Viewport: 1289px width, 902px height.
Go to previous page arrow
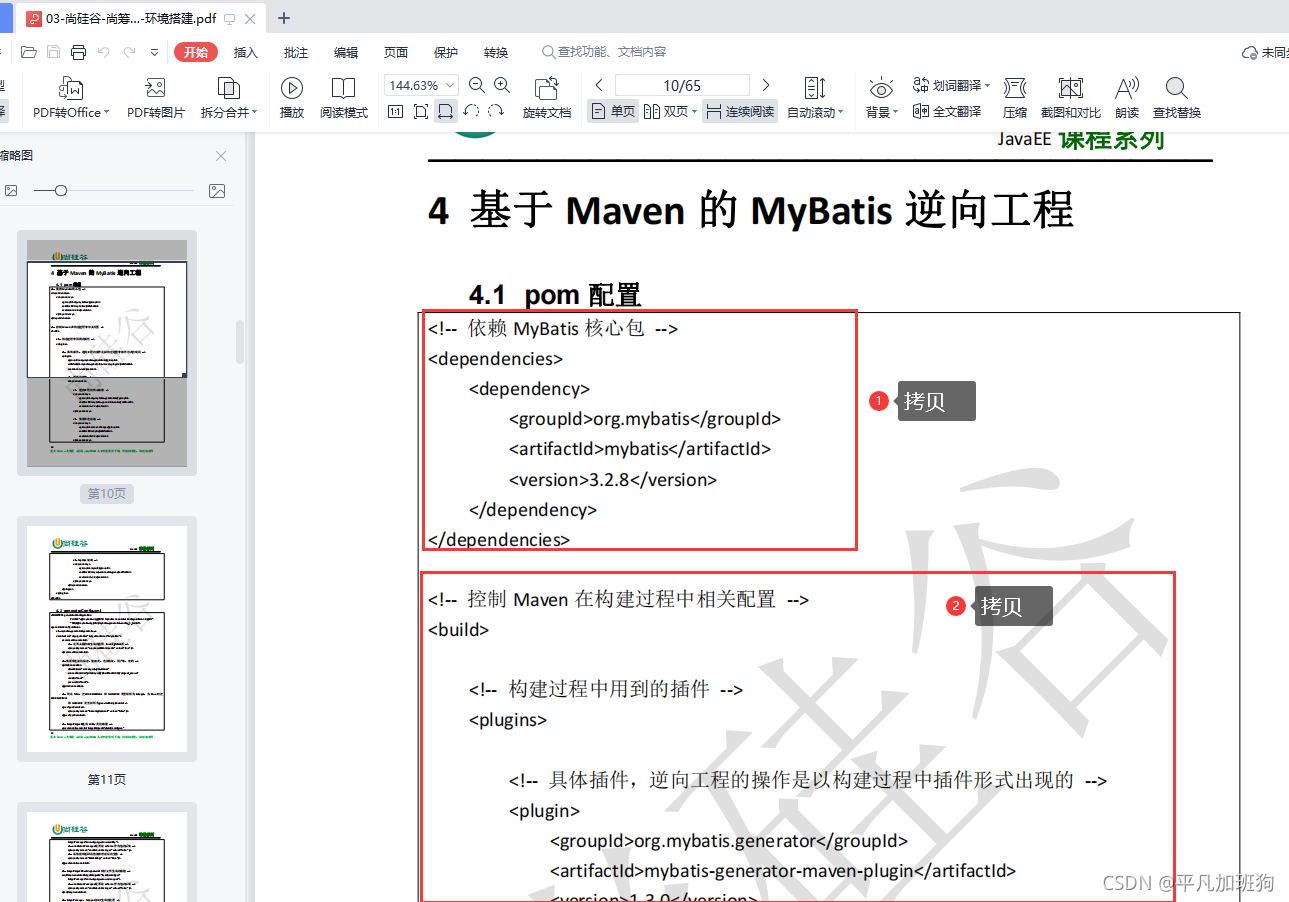coord(599,85)
